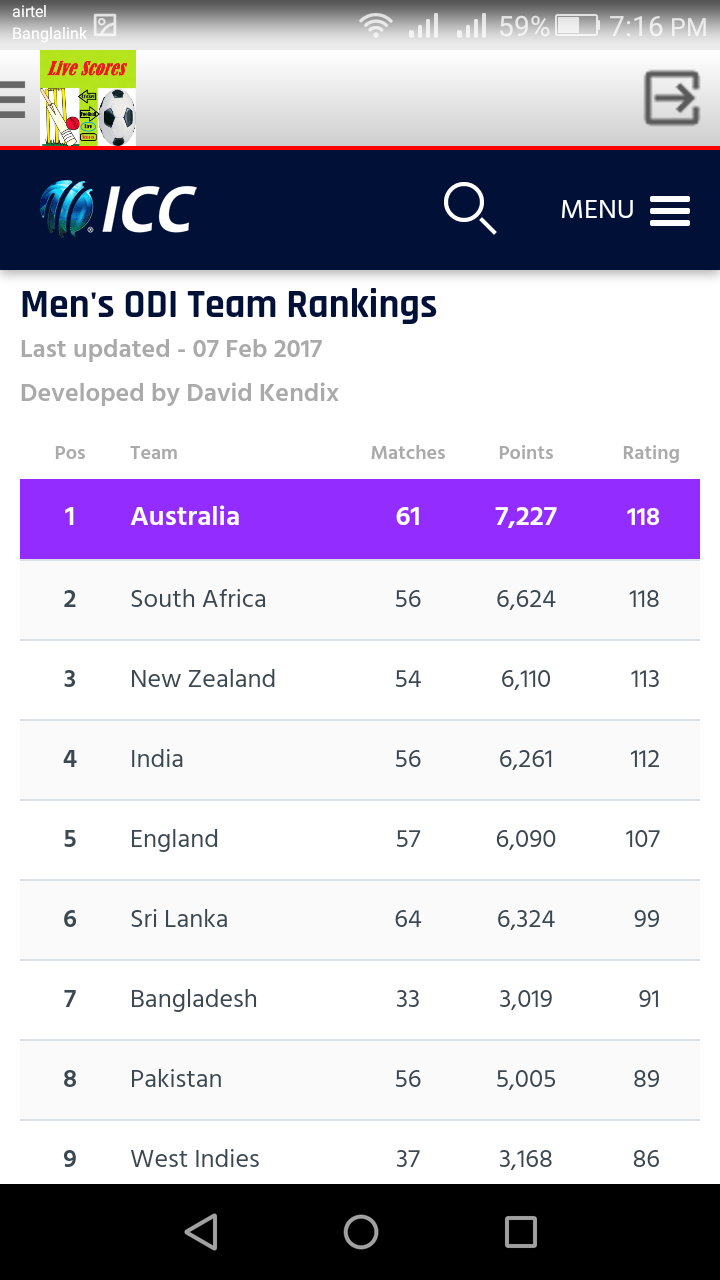Viewport: 720px width, 1280px height.
Task: Tap the Live Scores app logo
Action: point(88,99)
